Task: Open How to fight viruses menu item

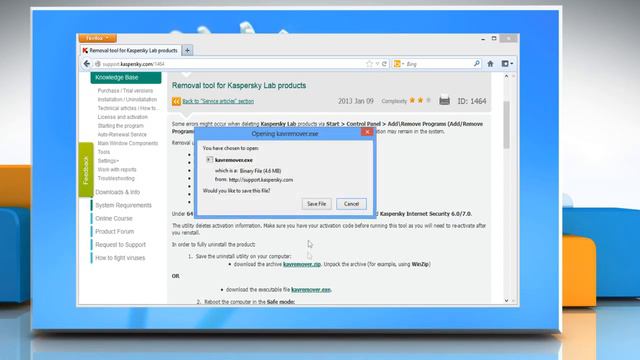Action: point(120,258)
